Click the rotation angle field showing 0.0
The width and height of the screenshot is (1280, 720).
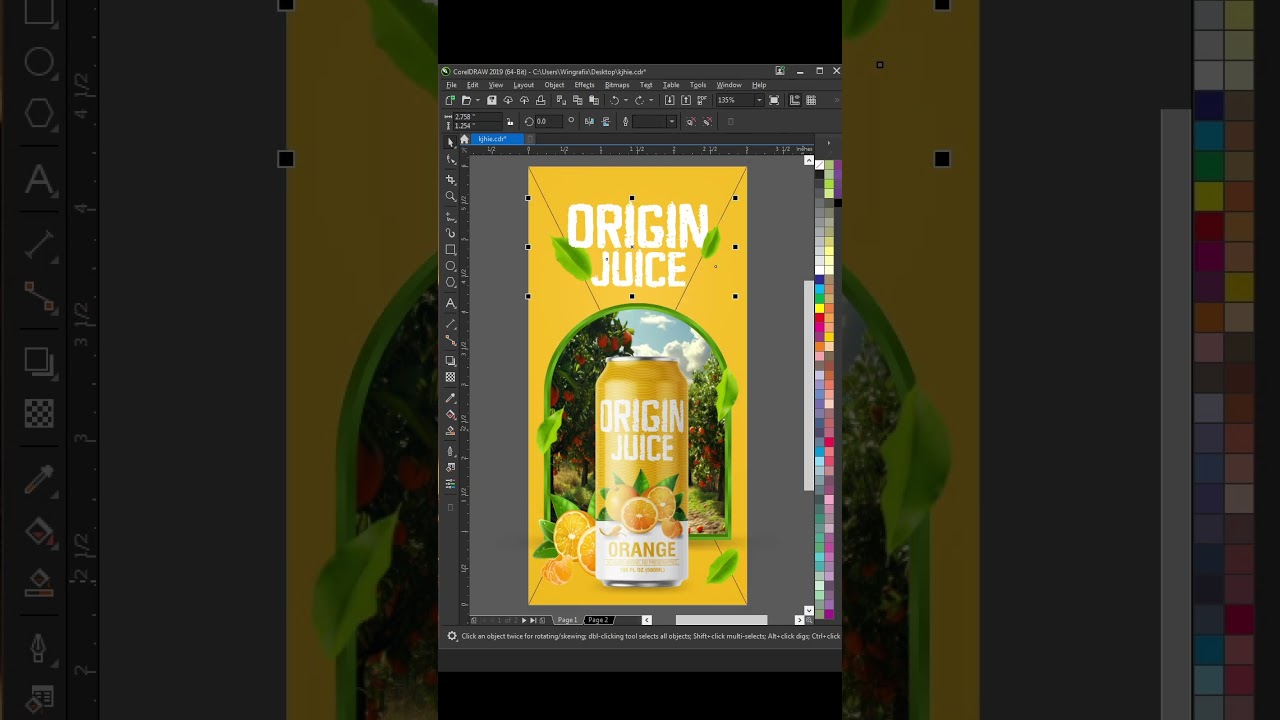click(x=548, y=121)
